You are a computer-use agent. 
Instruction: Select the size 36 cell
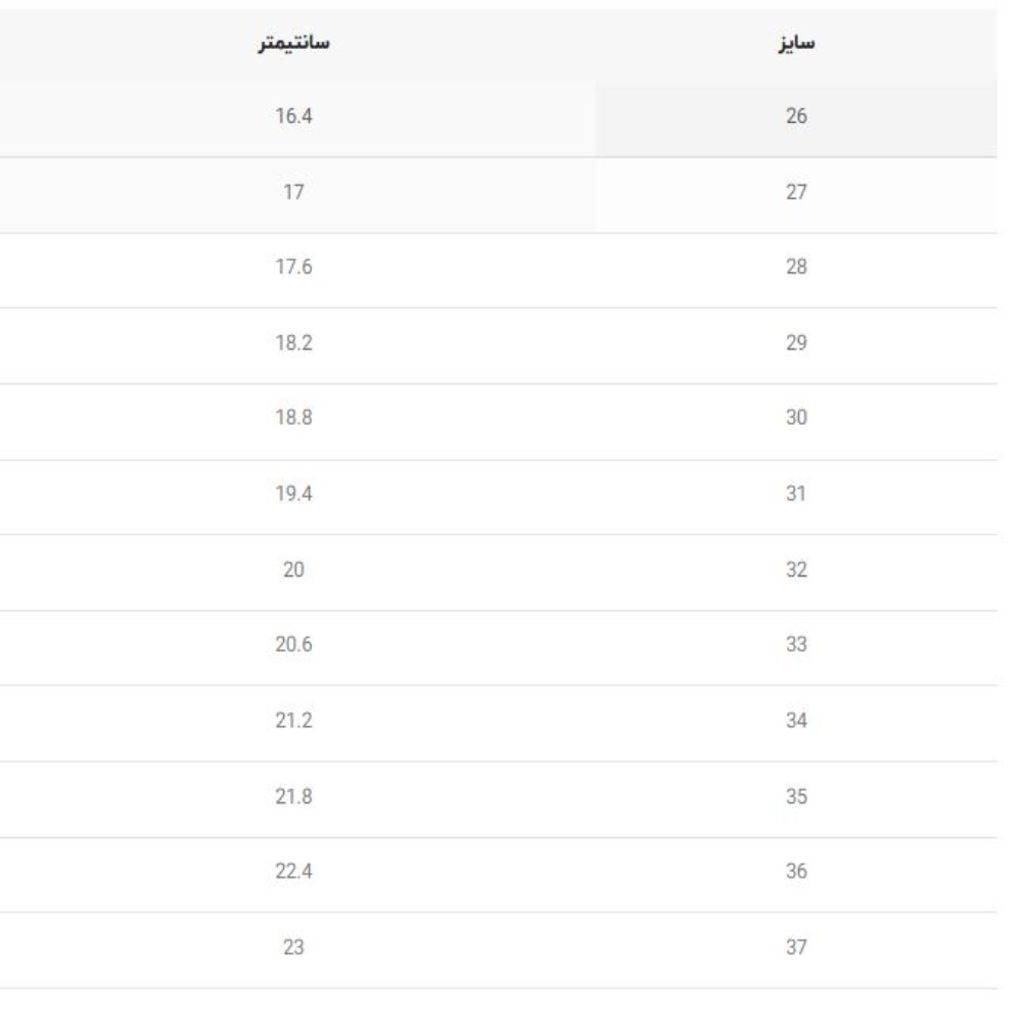pyautogui.click(x=796, y=874)
